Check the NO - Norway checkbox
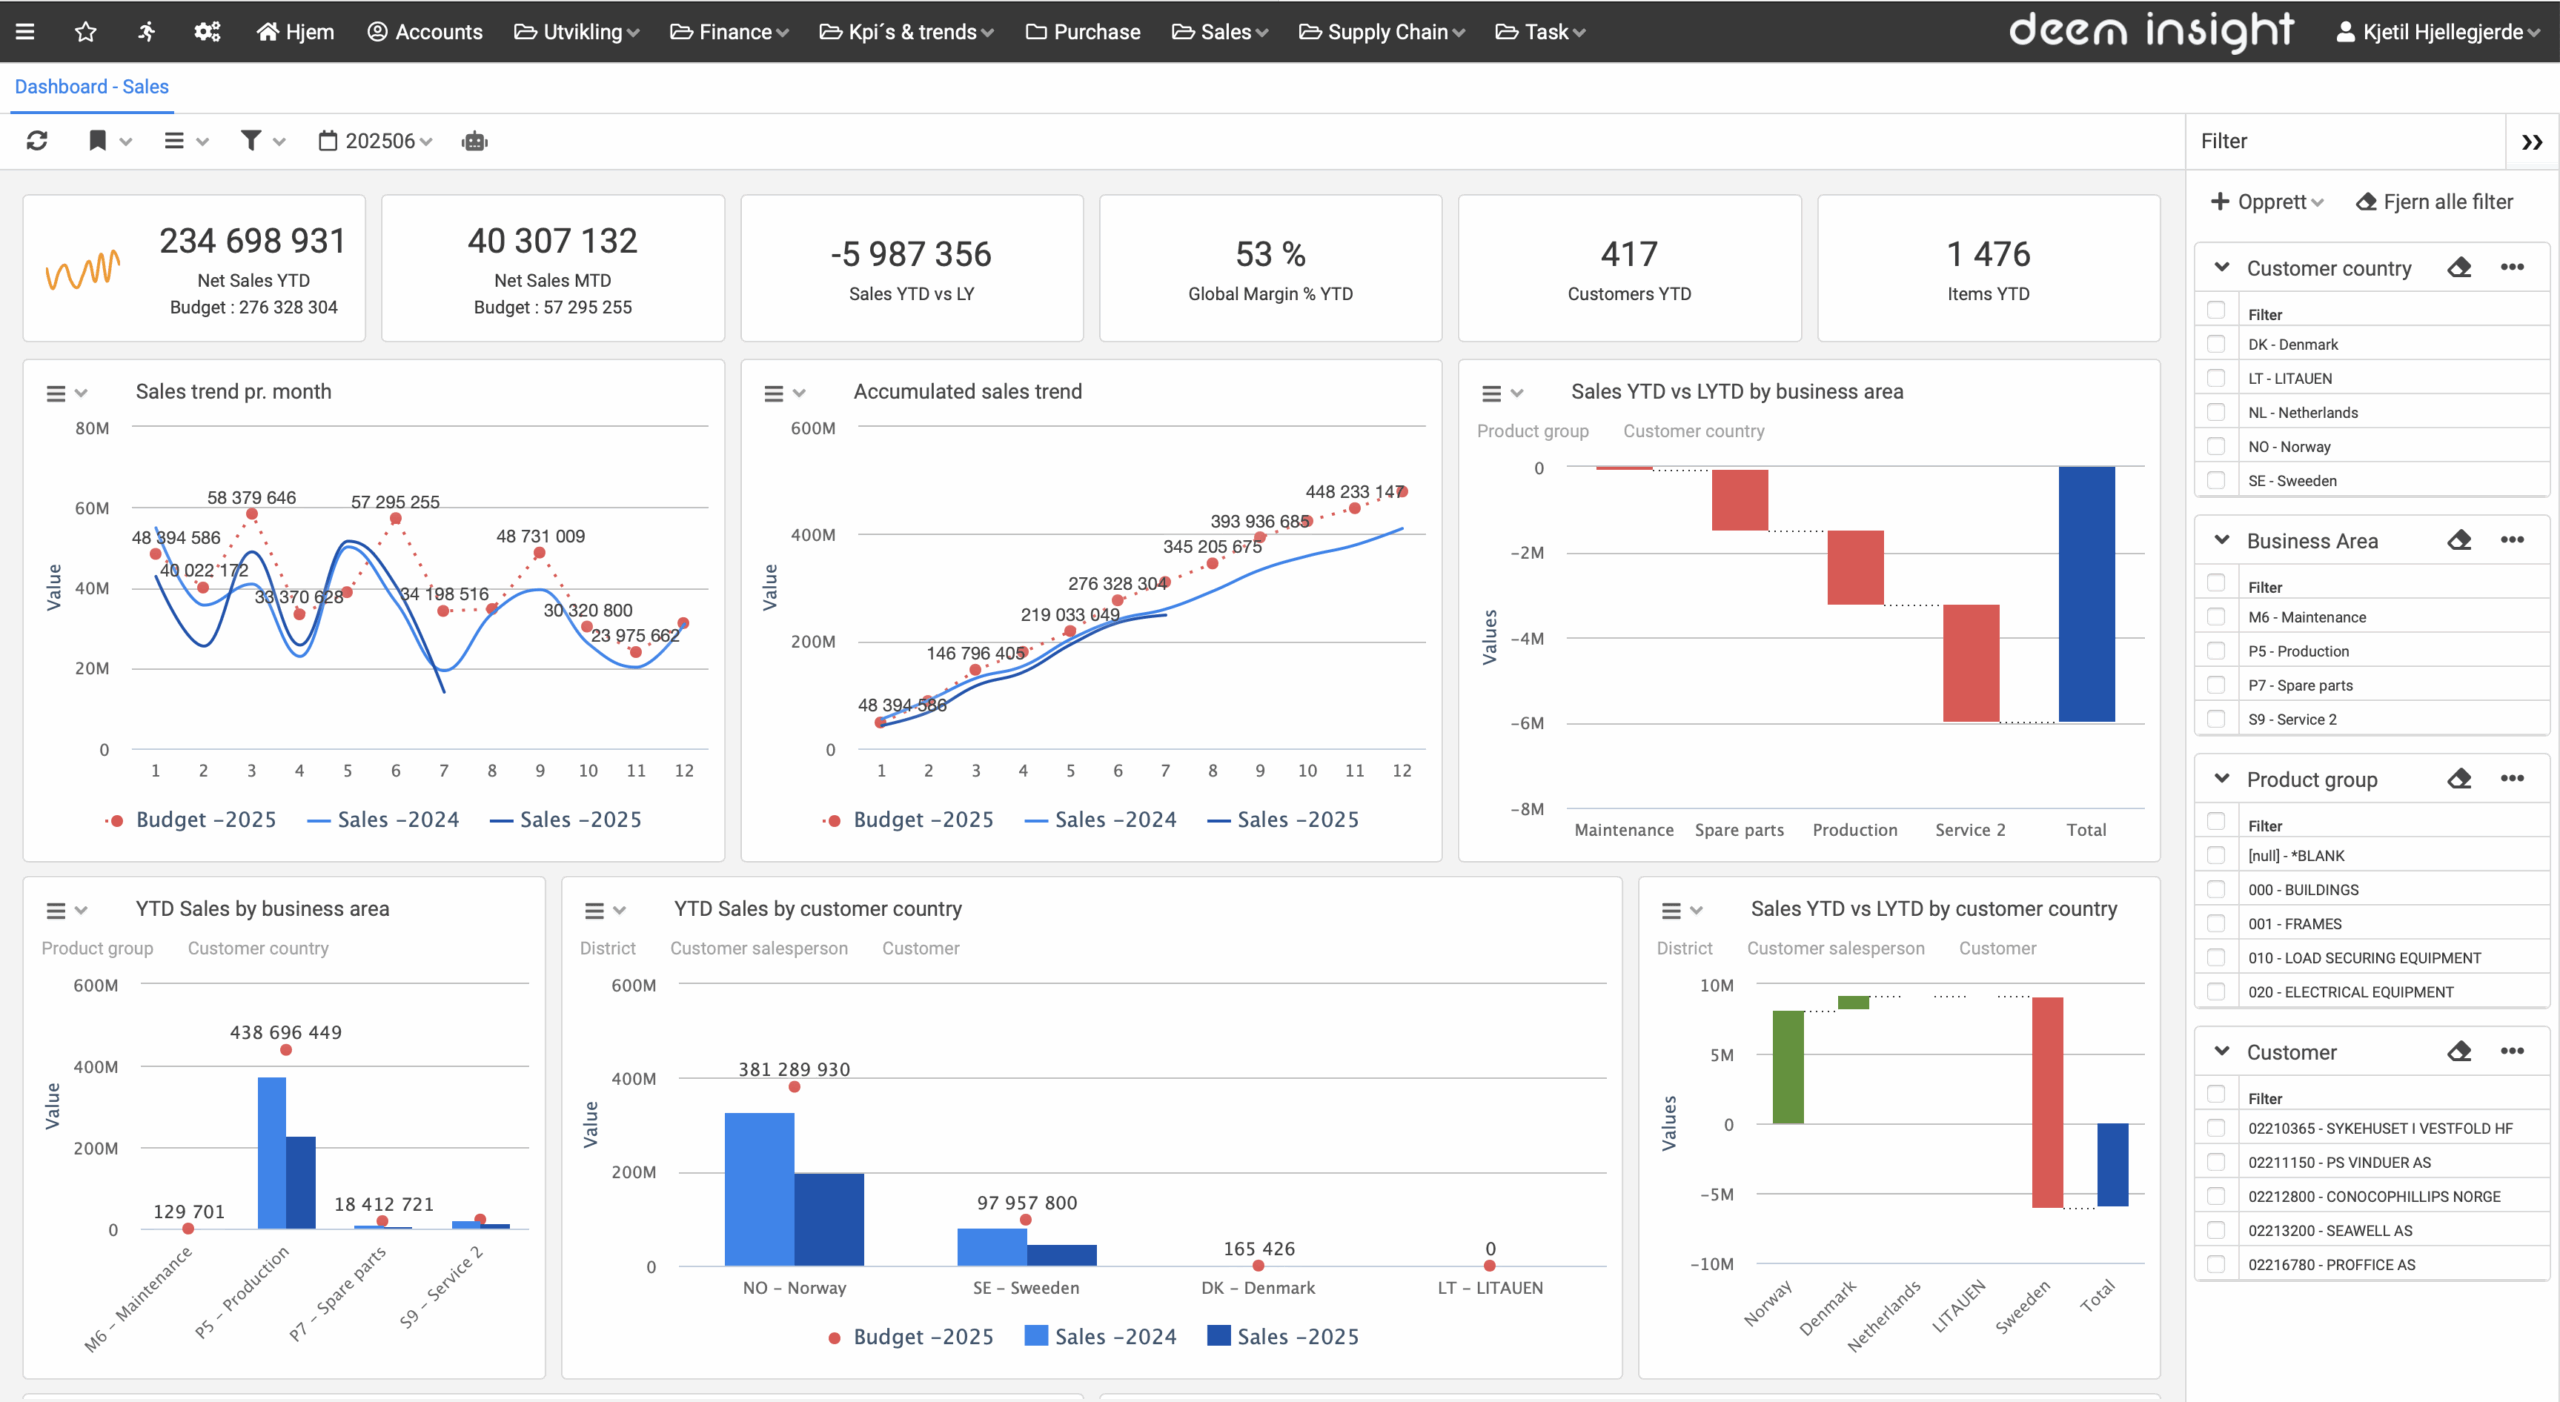Viewport: 2560px width, 1402px height. 2216,446
